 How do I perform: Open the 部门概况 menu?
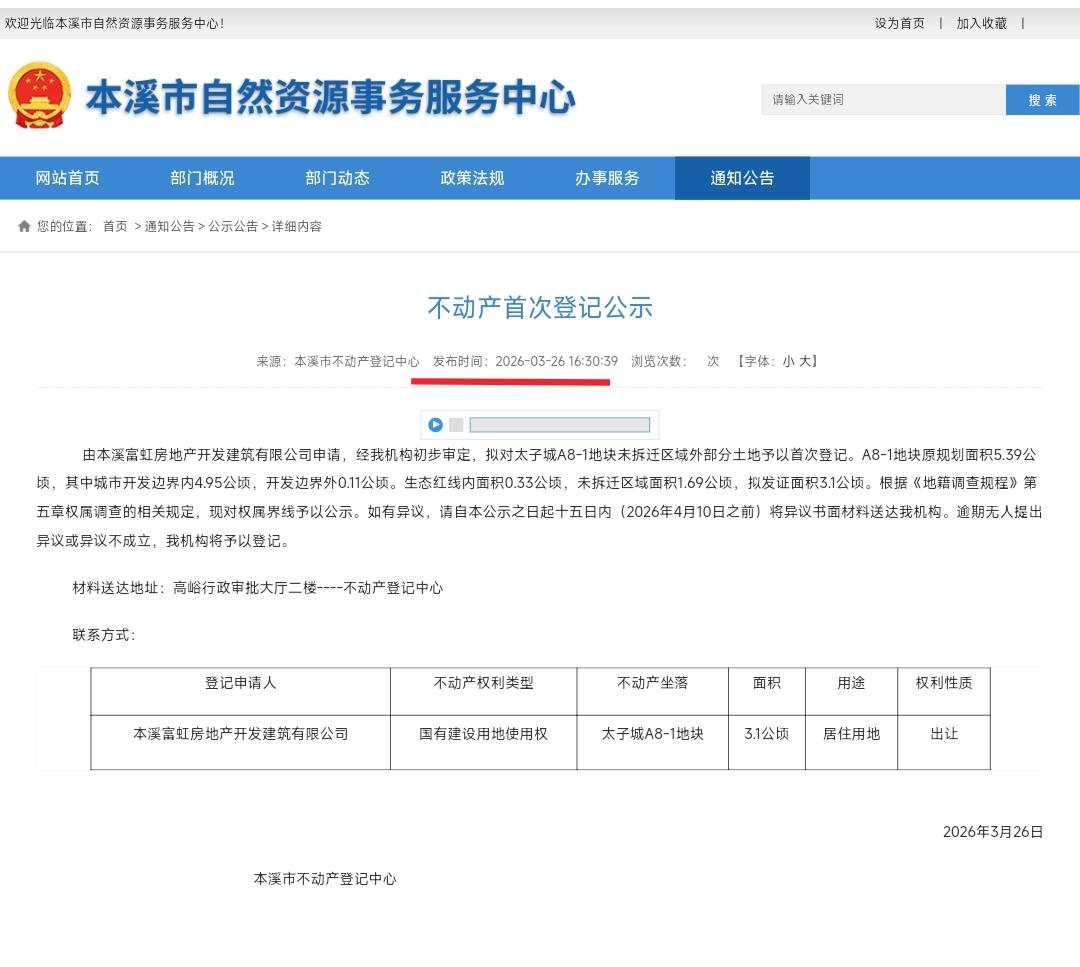202,177
